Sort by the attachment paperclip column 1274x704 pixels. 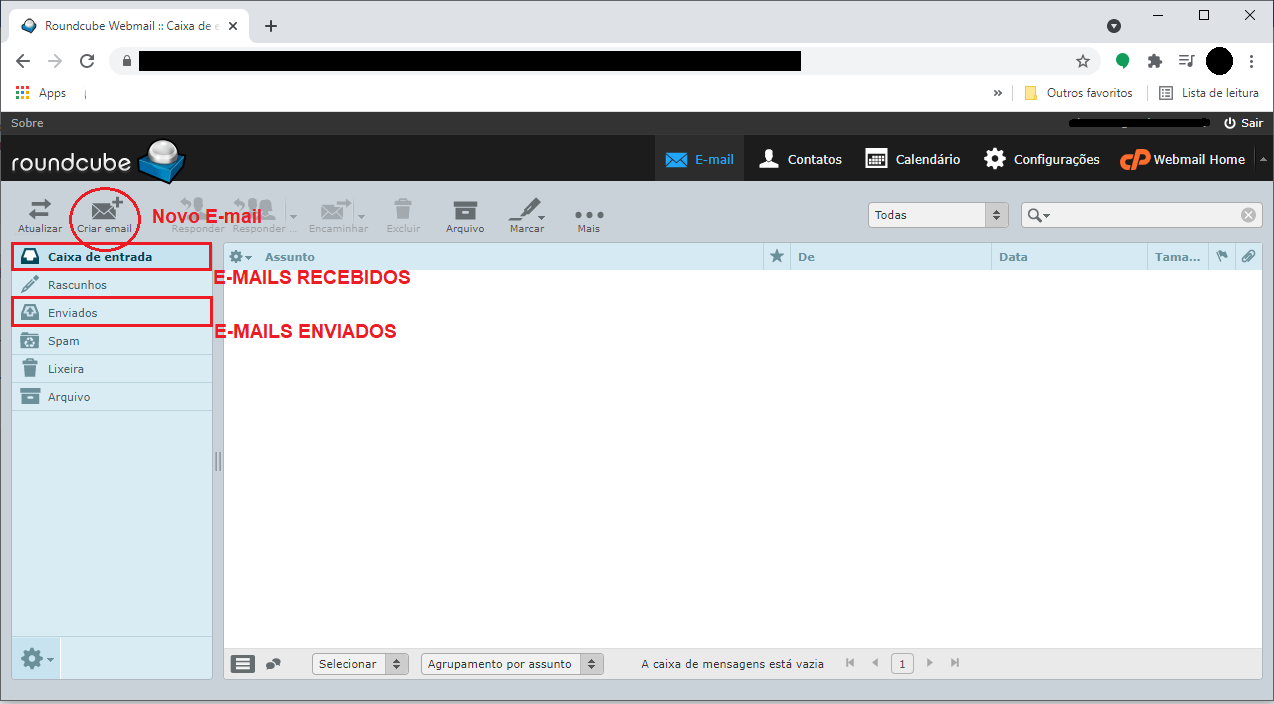1248,257
